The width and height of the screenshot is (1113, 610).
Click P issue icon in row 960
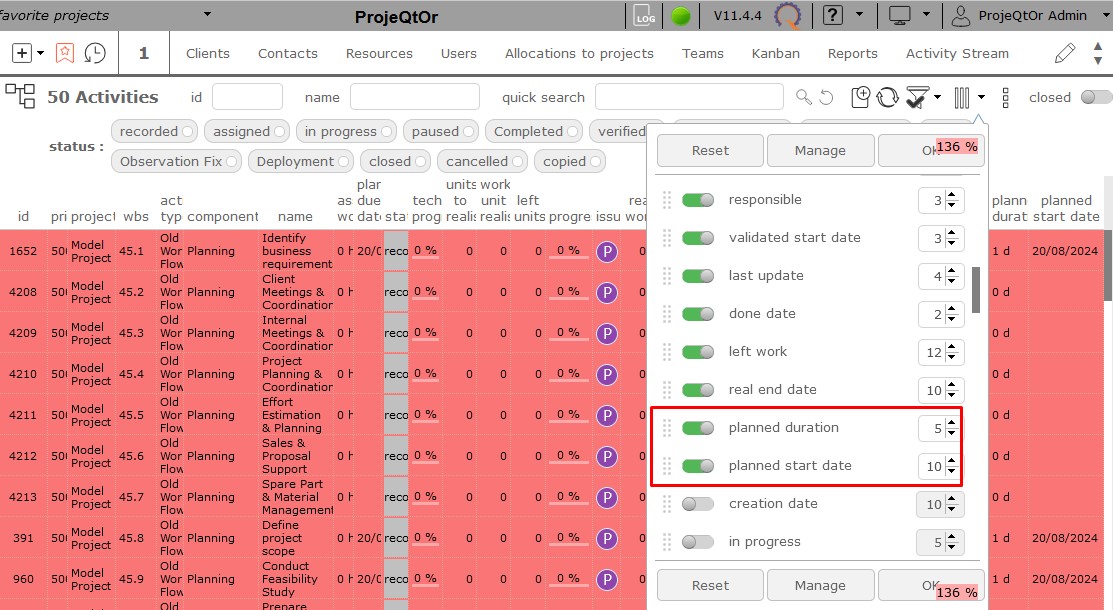click(x=607, y=579)
